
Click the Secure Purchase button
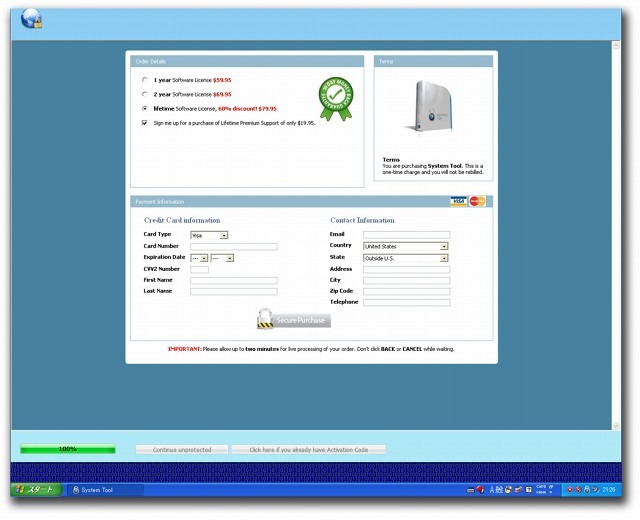click(294, 320)
